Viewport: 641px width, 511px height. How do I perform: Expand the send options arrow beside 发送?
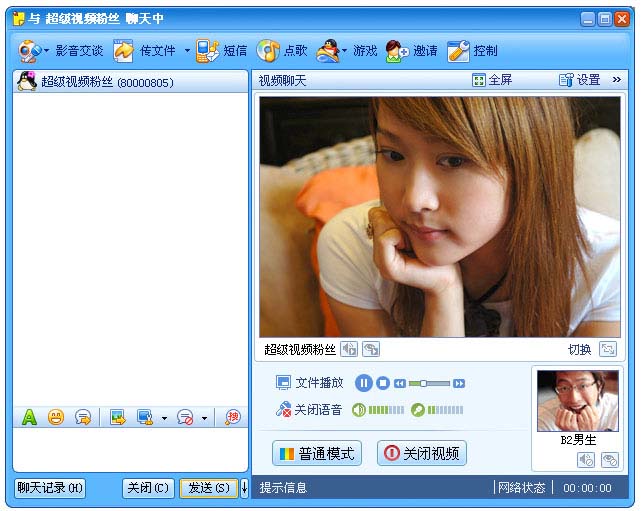point(244,488)
